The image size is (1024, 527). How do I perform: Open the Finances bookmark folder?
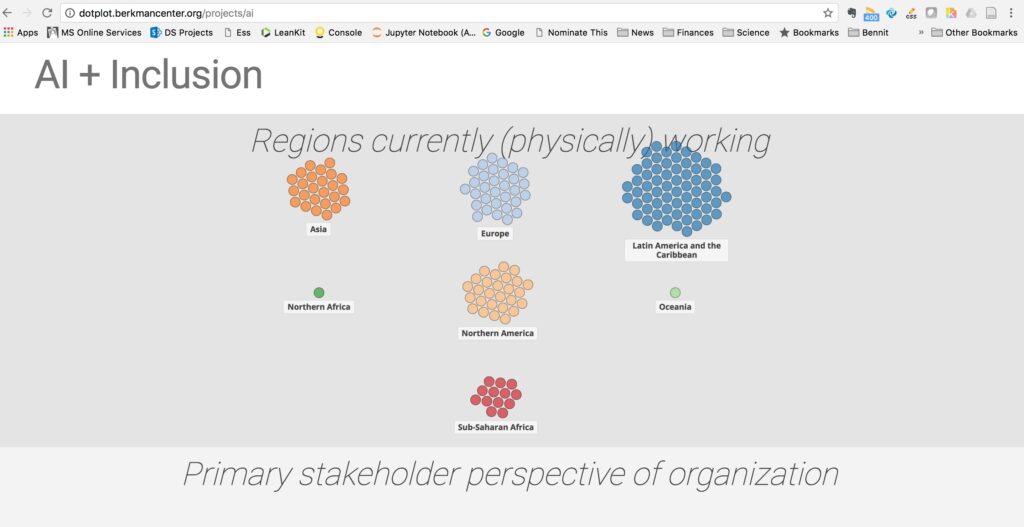pyautogui.click(x=688, y=32)
